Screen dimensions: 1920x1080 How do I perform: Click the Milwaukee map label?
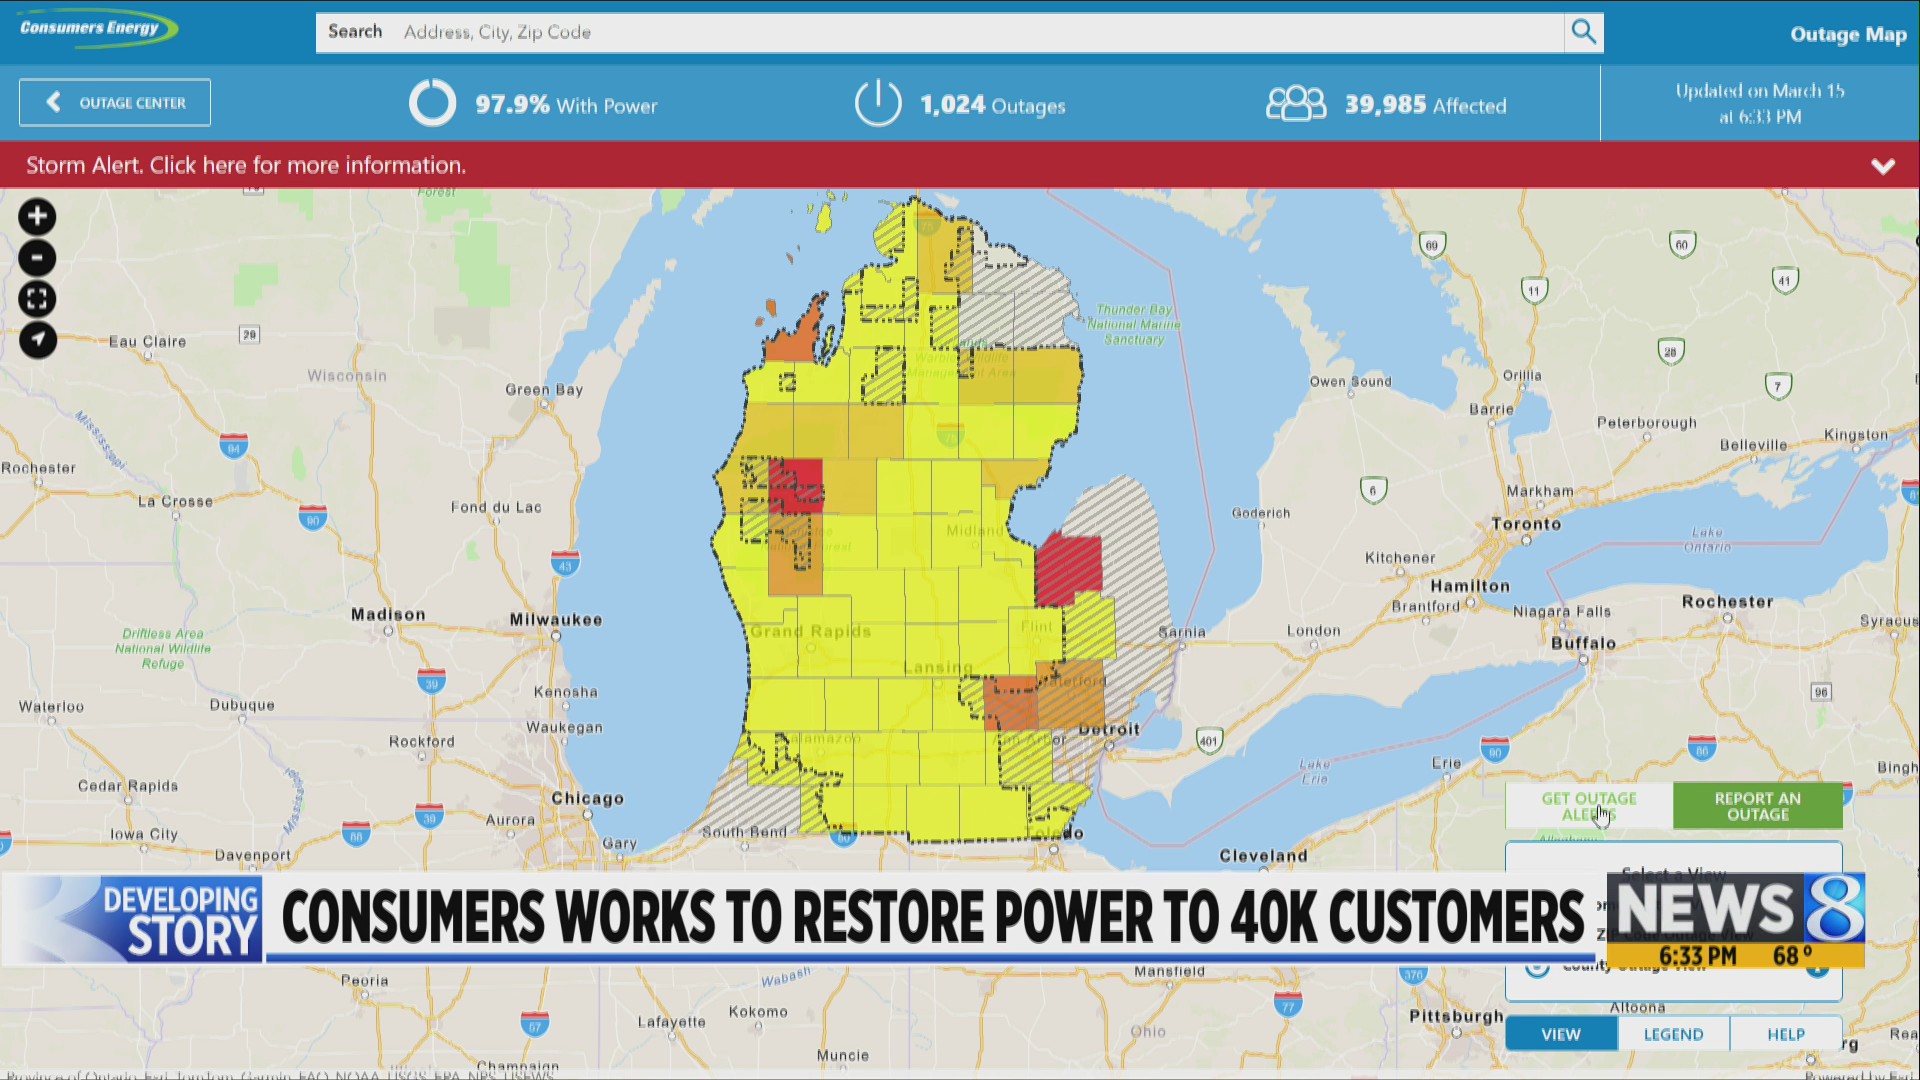556,619
